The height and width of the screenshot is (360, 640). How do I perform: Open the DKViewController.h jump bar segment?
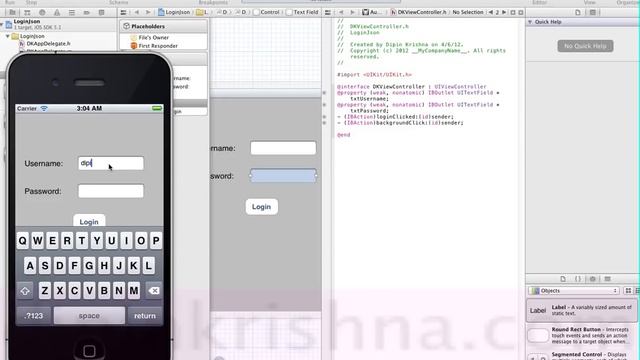click(418, 12)
